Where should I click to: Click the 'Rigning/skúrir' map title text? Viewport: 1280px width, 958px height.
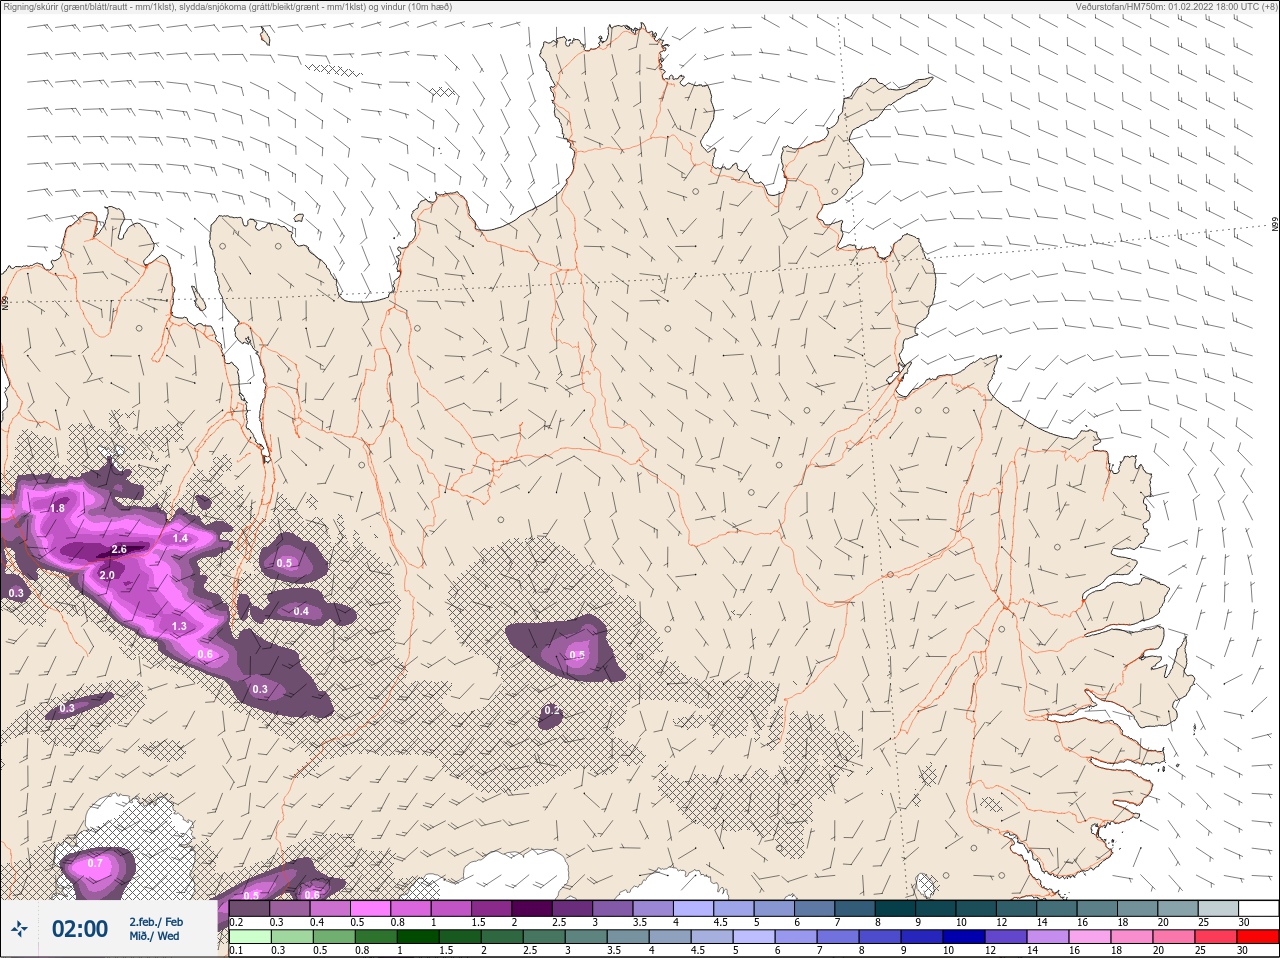(228, 7)
